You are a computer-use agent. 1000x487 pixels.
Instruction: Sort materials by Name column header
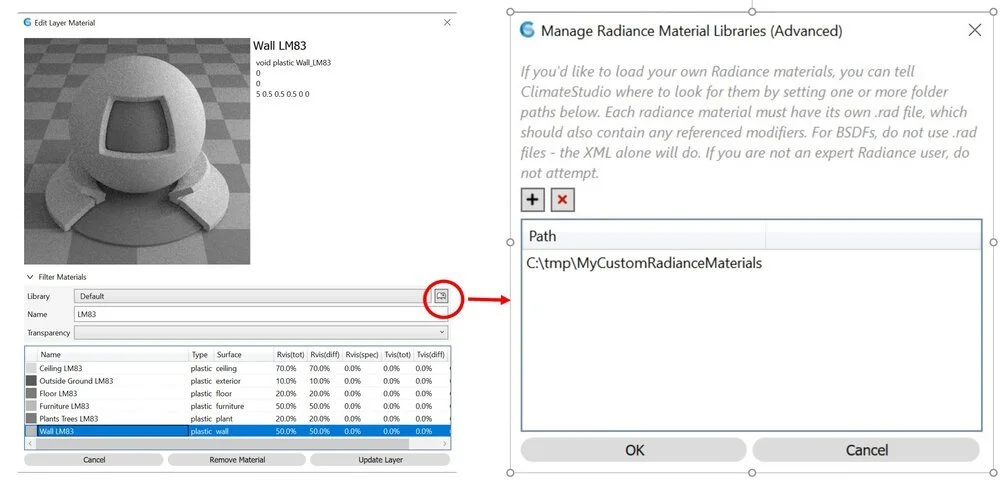tap(113, 354)
